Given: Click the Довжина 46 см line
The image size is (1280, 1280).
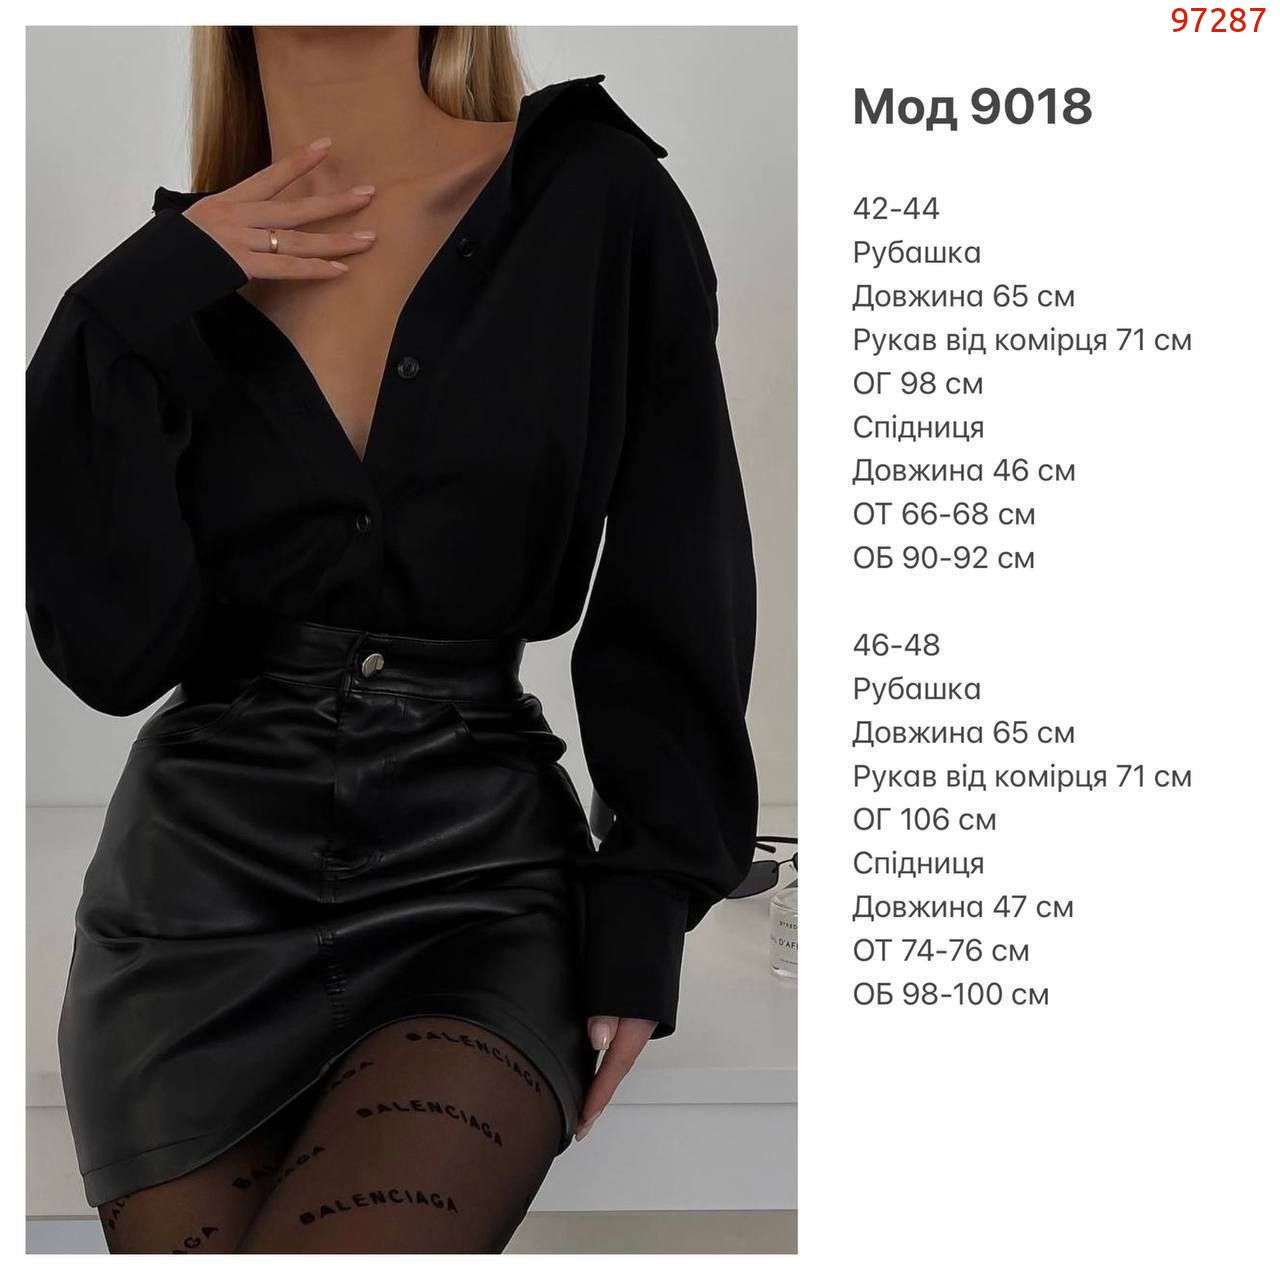Looking at the screenshot, I should (x=964, y=471).
